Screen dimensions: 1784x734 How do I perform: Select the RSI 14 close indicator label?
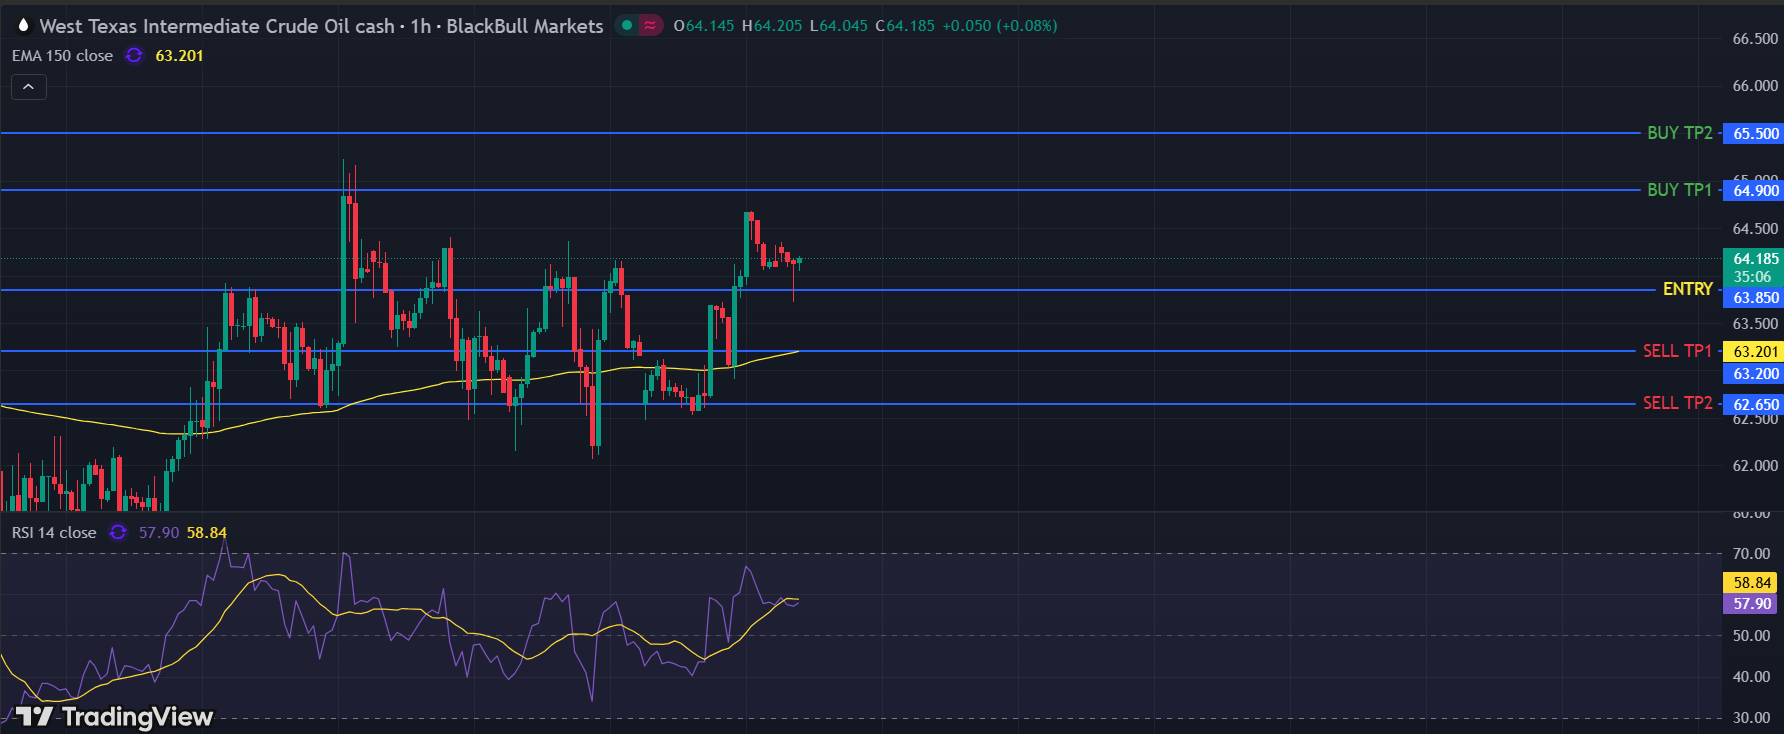pyautogui.click(x=54, y=533)
